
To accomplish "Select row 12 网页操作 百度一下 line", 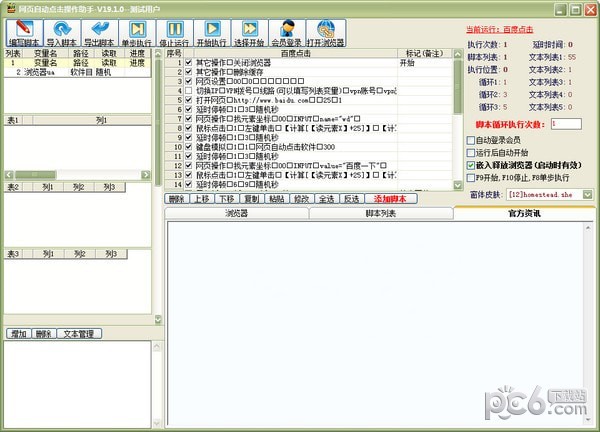I will 308,166.
